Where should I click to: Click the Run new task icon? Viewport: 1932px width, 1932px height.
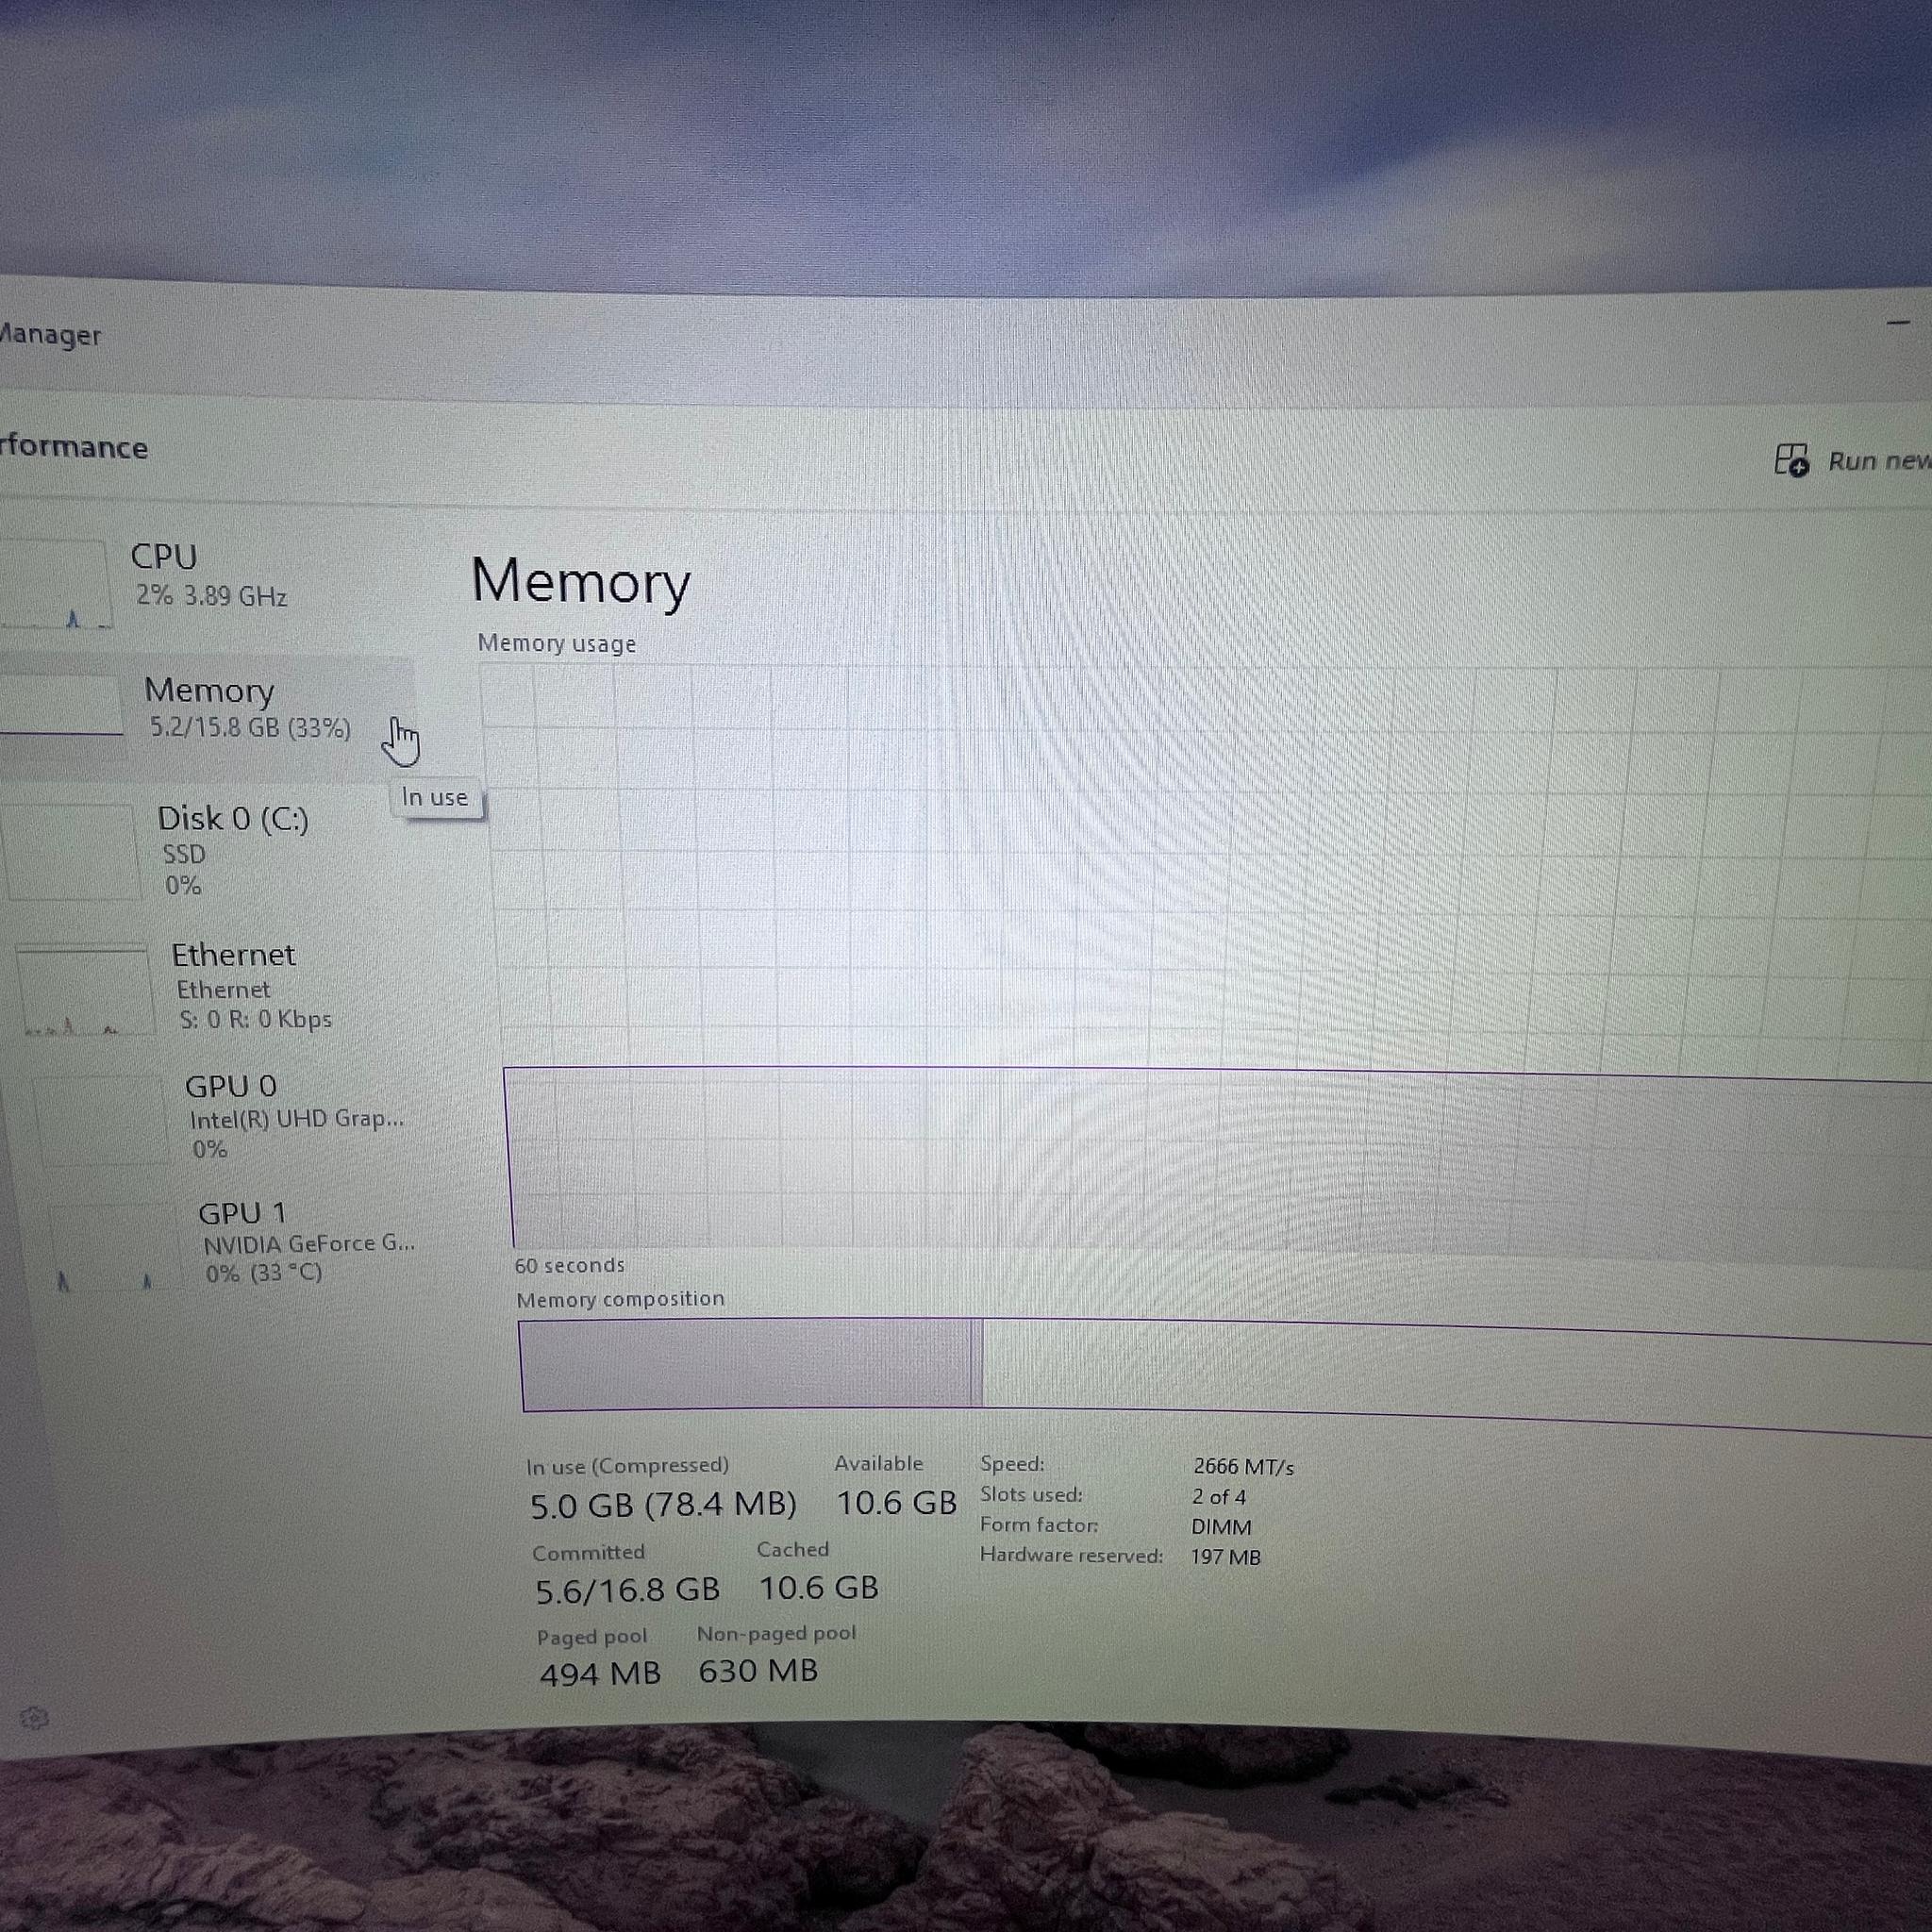[x=1791, y=460]
